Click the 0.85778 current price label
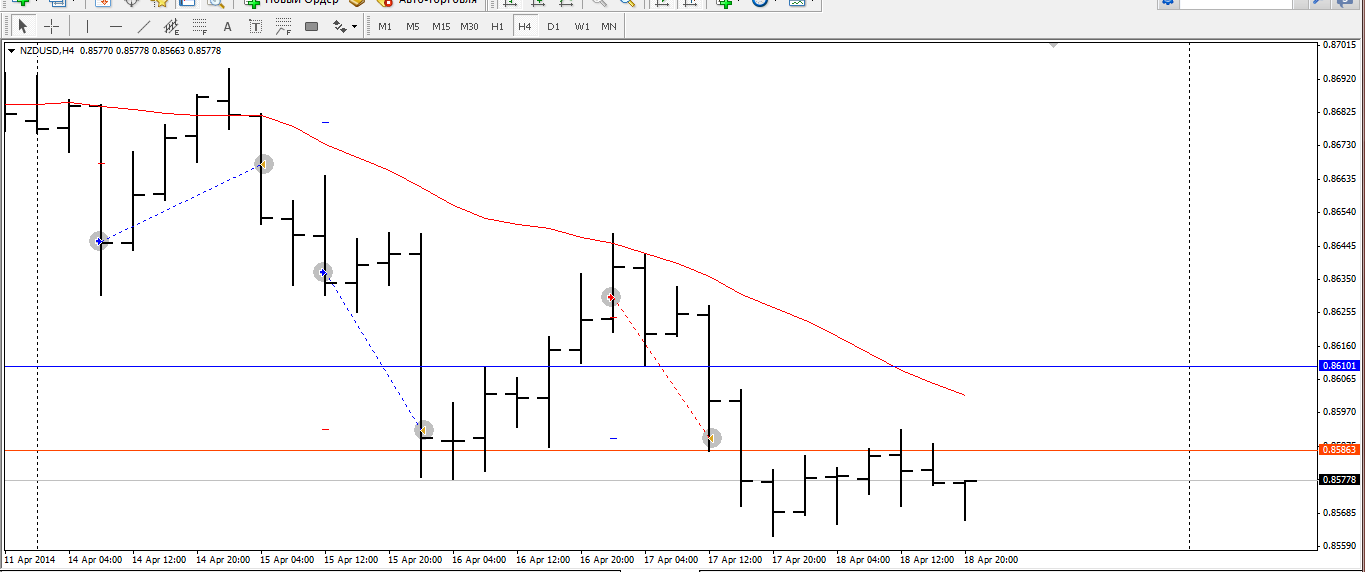This screenshot has height=572, width=1365. (x=1340, y=480)
